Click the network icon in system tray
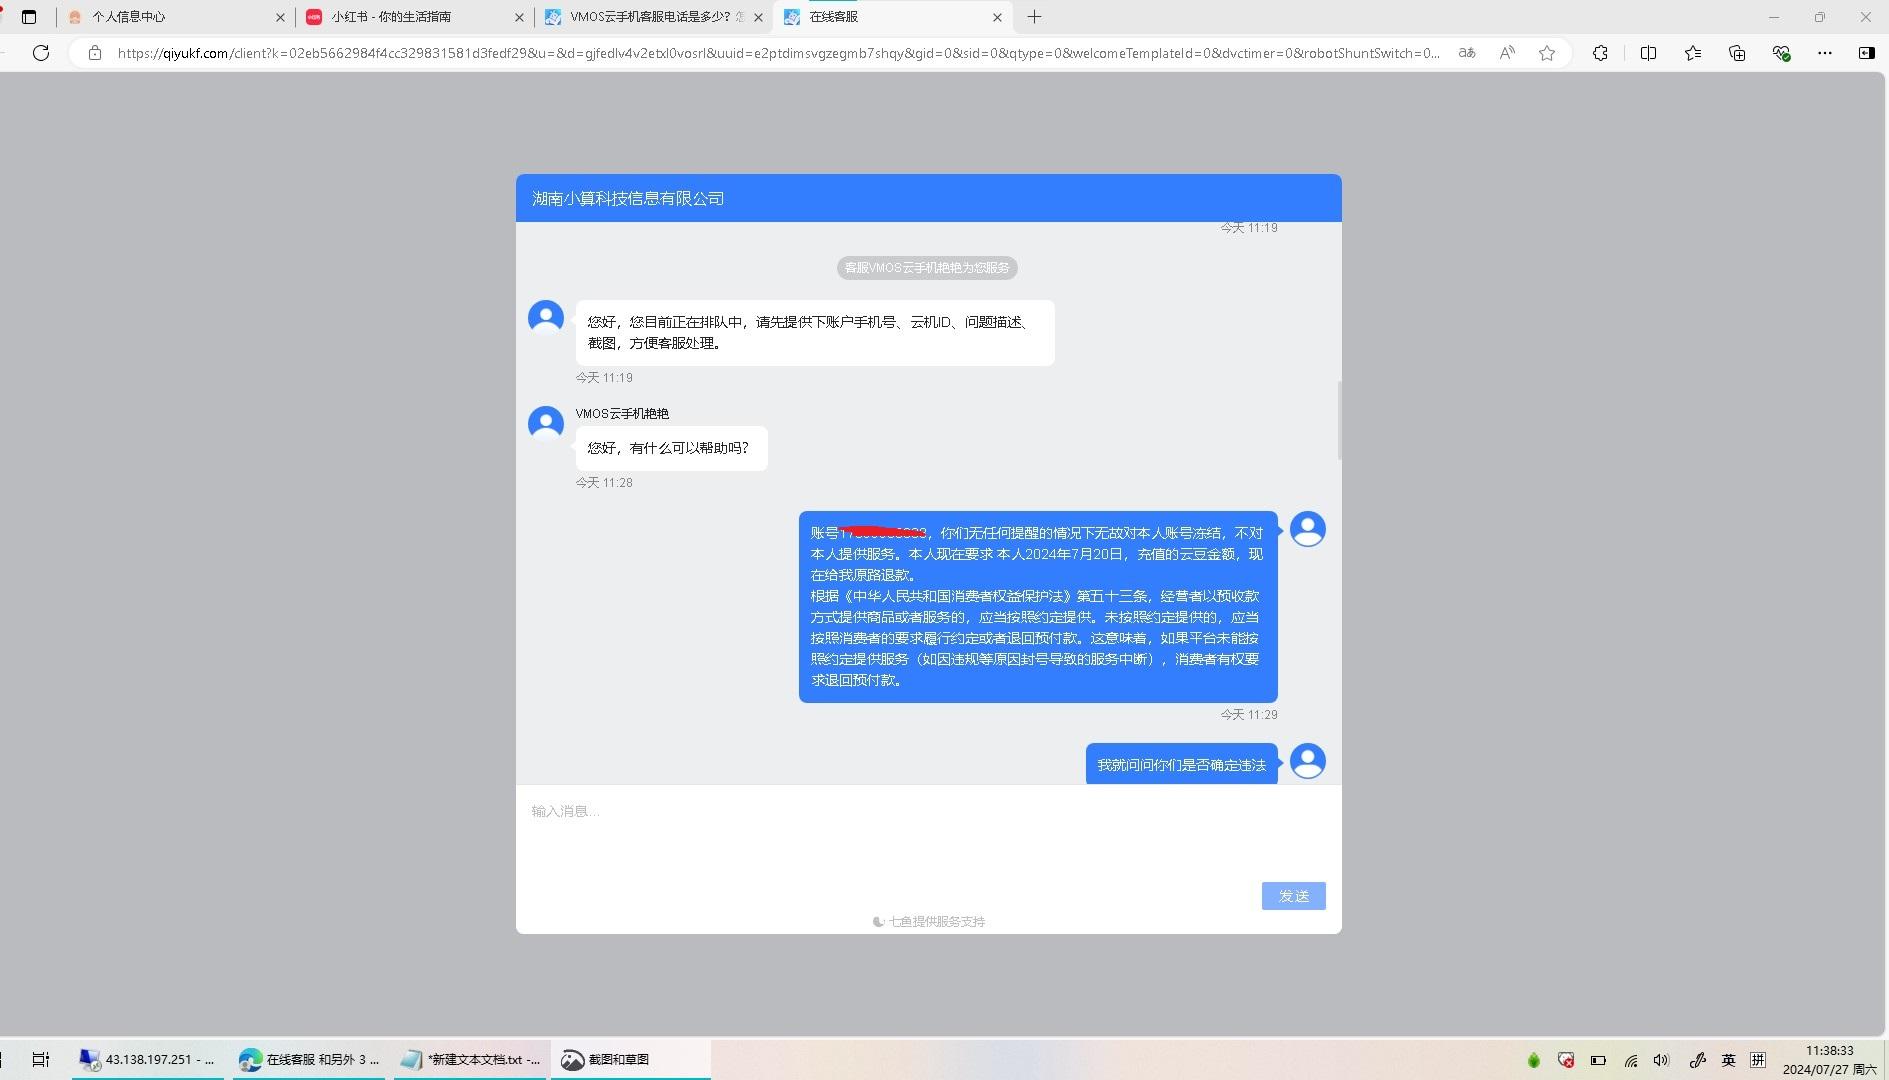 pyautogui.click(x=1631, y=1060)
